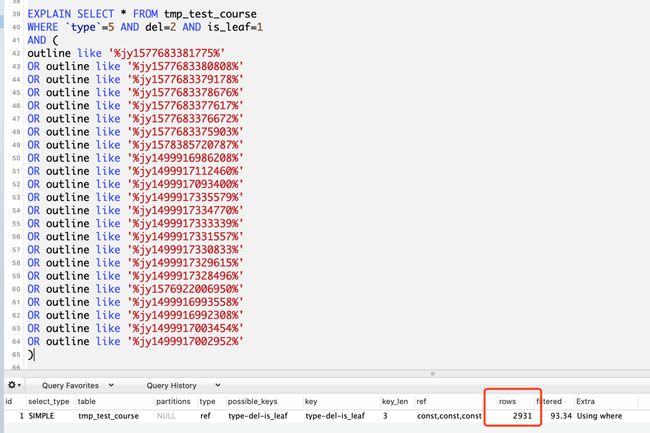This screenshot has width=650, height=433.
Task: Click line number 50 in the gutter
Action: pos(16,158)
